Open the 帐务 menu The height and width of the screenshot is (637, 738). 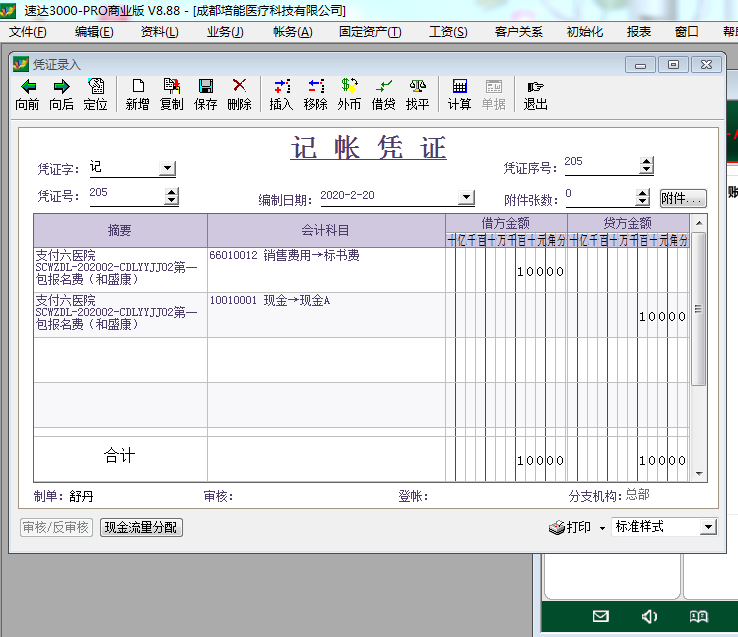tap(292, 32)
